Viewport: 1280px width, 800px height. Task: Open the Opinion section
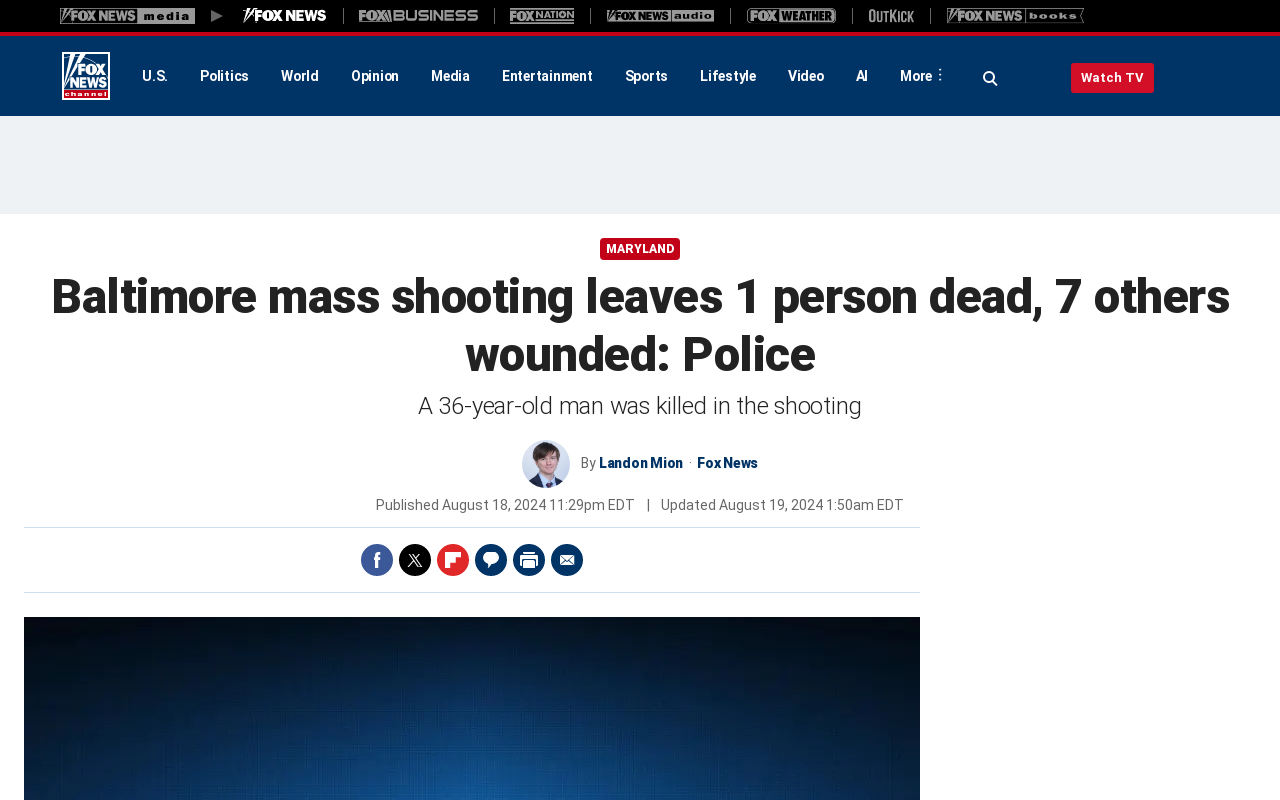pos(375,76)
